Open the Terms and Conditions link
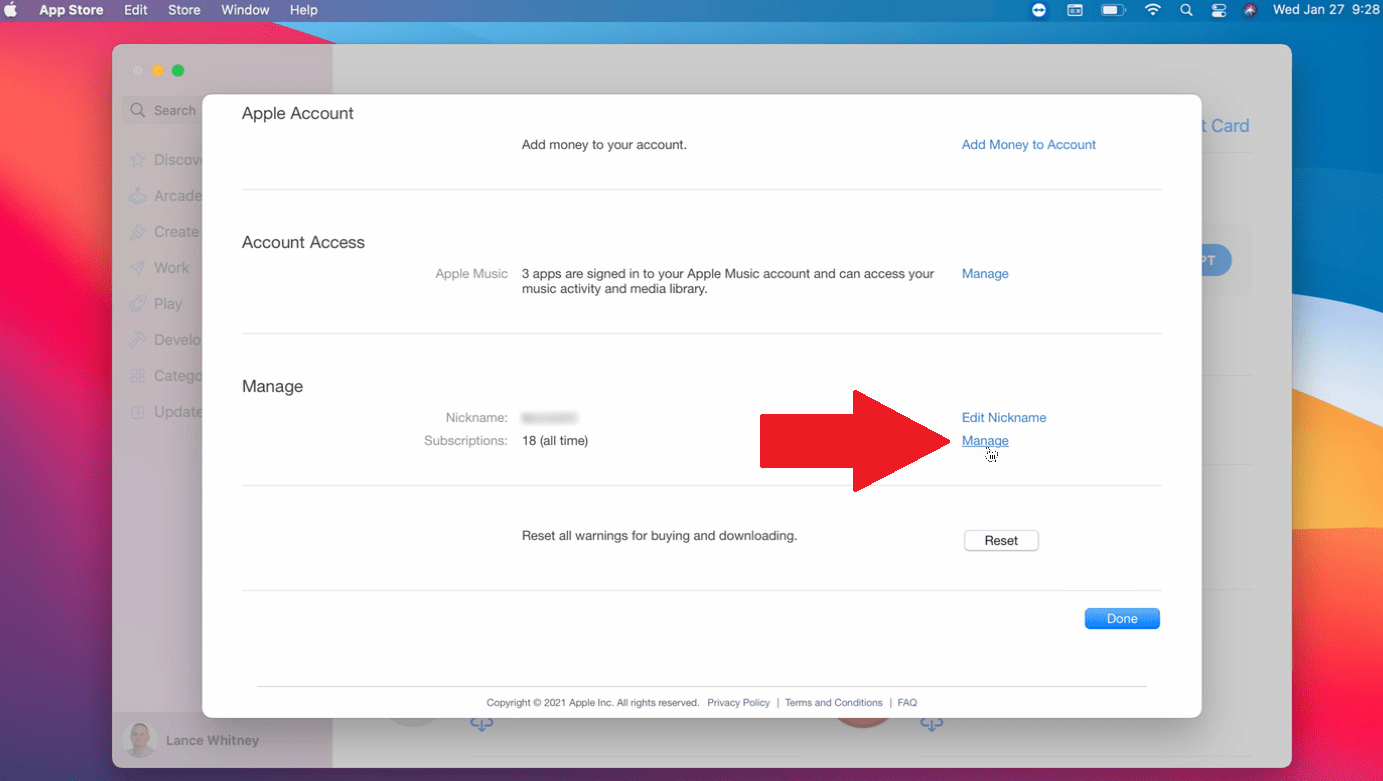Image resolution: width=1383 pixels, height=781 pixels. [833, 703]
